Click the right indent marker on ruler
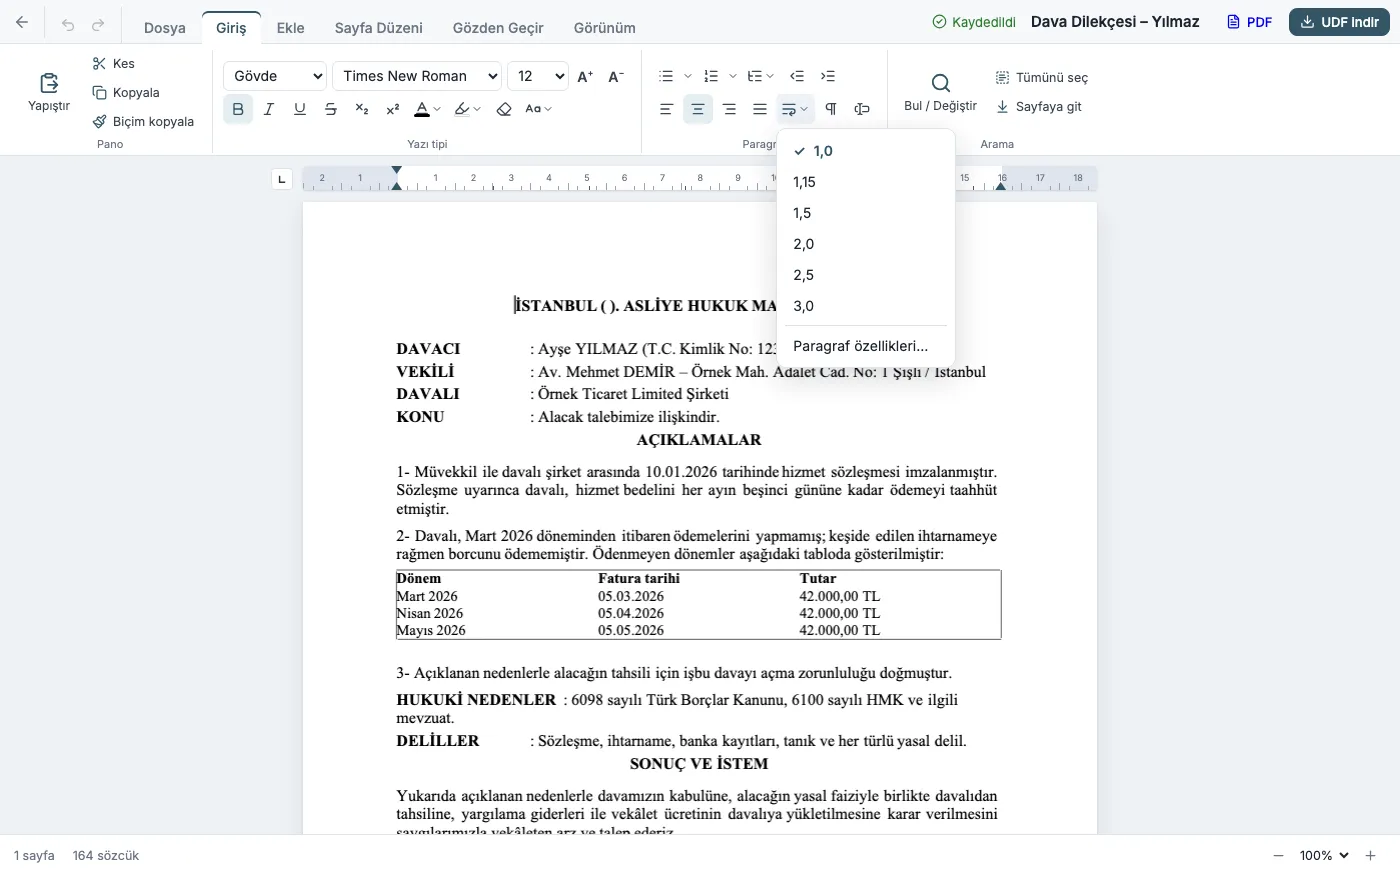The width and height of the screenshot is (1400, 875). [1001, 185]
